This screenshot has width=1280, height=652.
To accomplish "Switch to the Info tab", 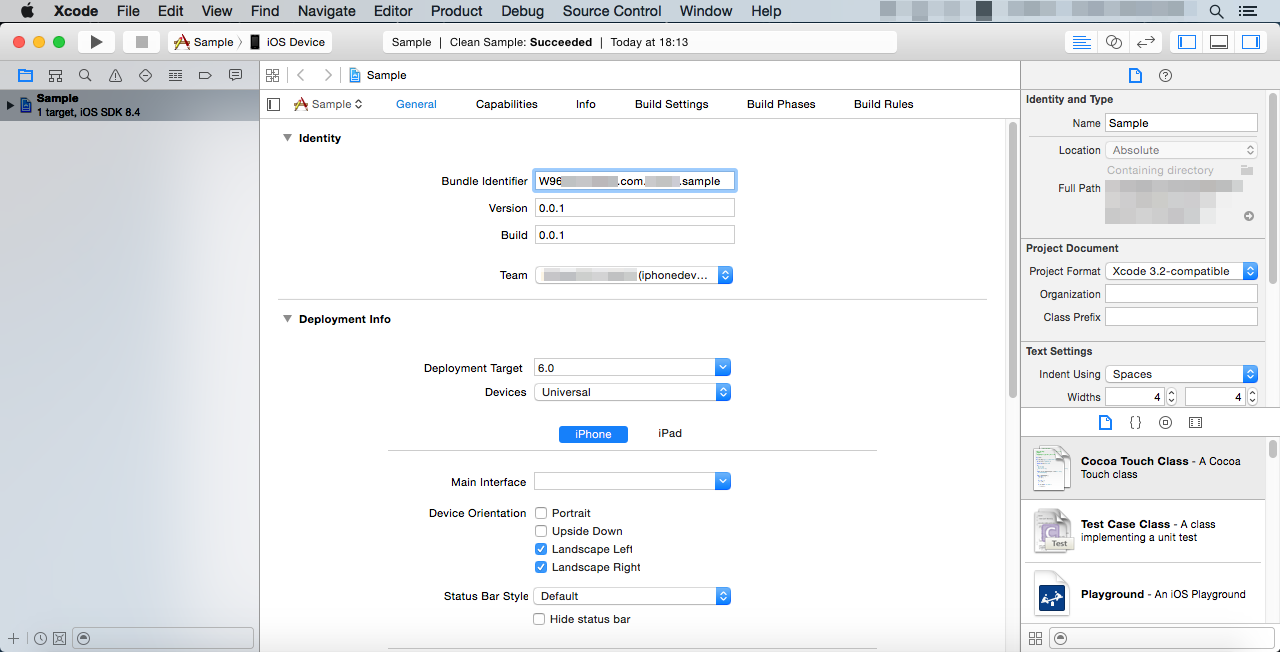I will point(586,104).
